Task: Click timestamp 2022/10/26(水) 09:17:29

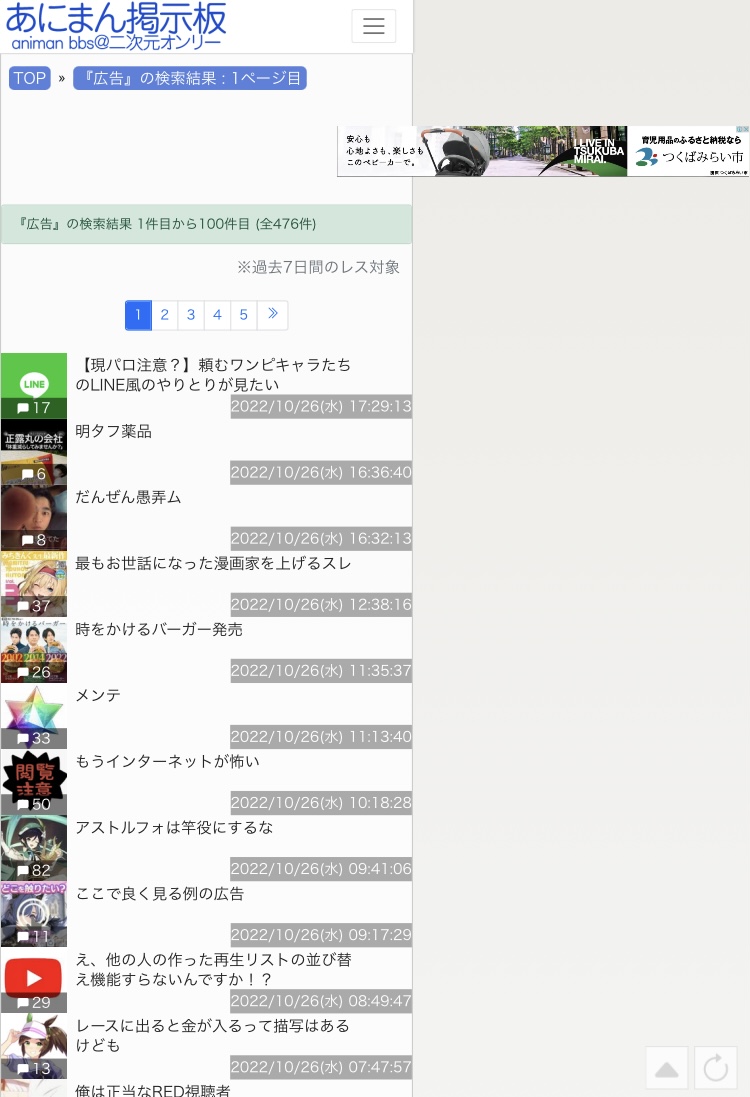Action: coord(321,935)
